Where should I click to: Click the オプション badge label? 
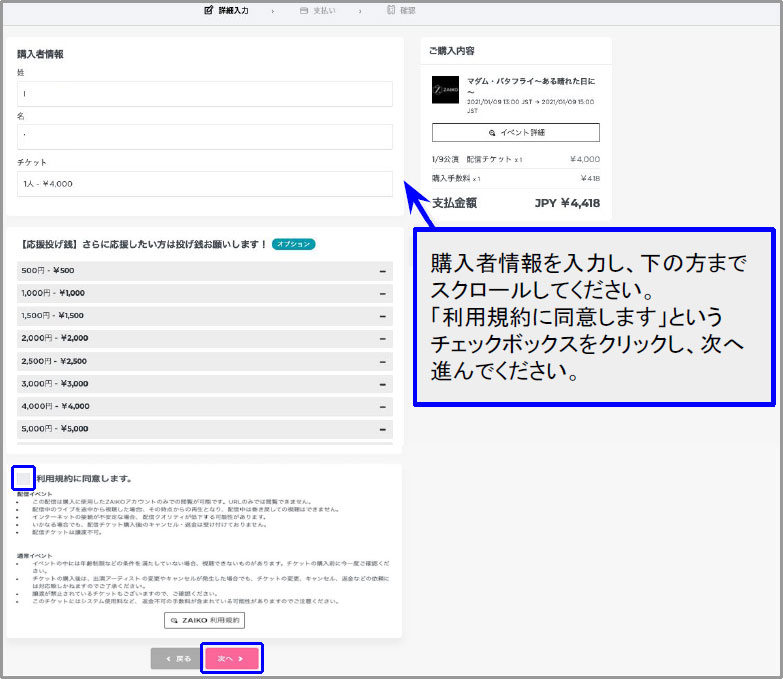pyautogui.click(x=294, y=244)
